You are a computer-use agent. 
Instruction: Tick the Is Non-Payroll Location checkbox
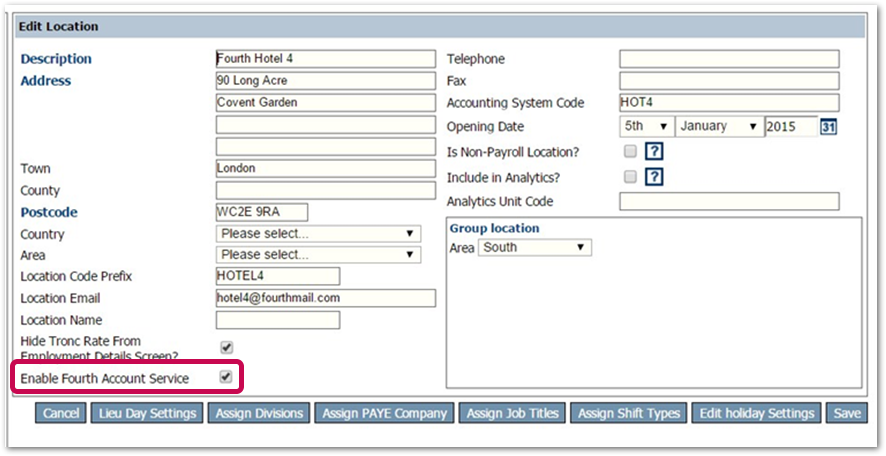[x=630, y=151]
